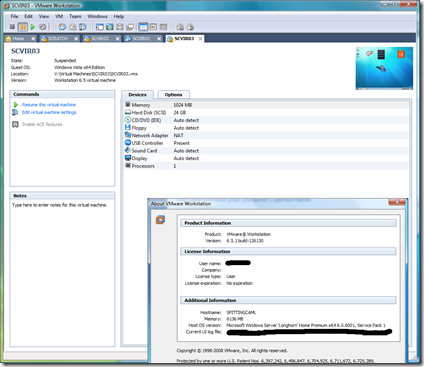The height and width of the screenshot is (367, 424).
Task: Click the Reset toolbar icon
Action: (43, 27)
